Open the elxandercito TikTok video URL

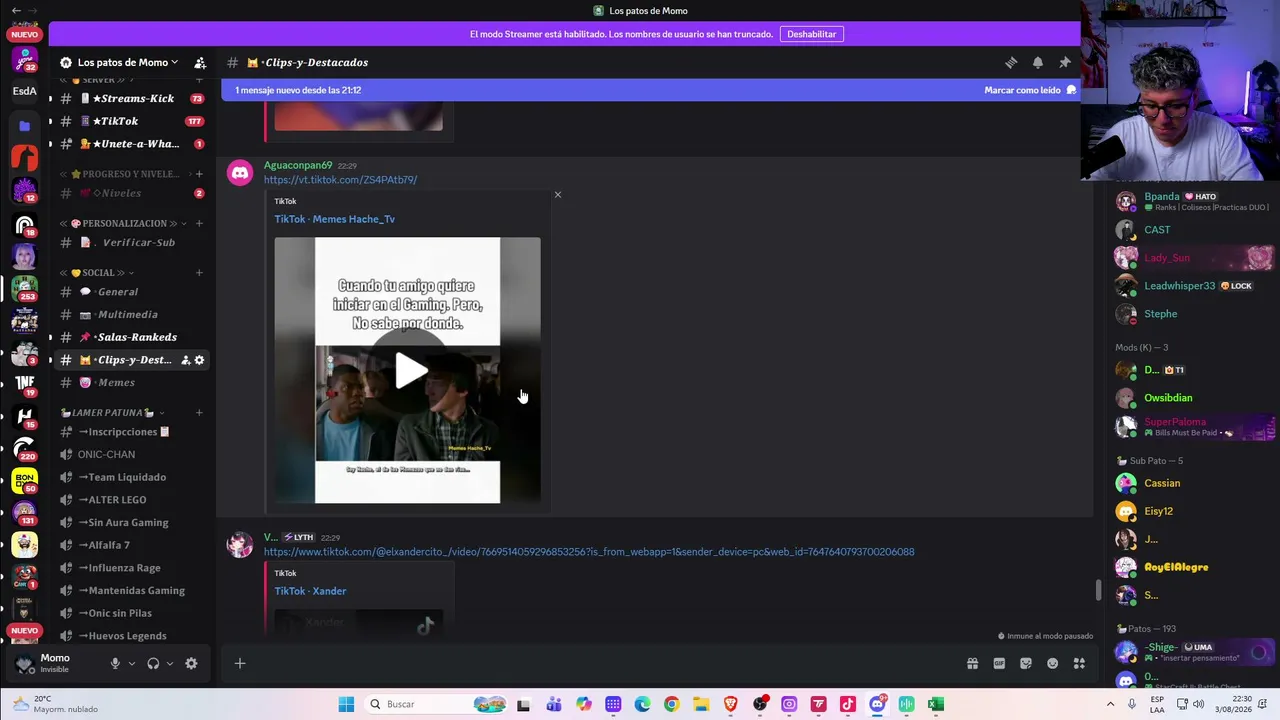tap(589, 552)
